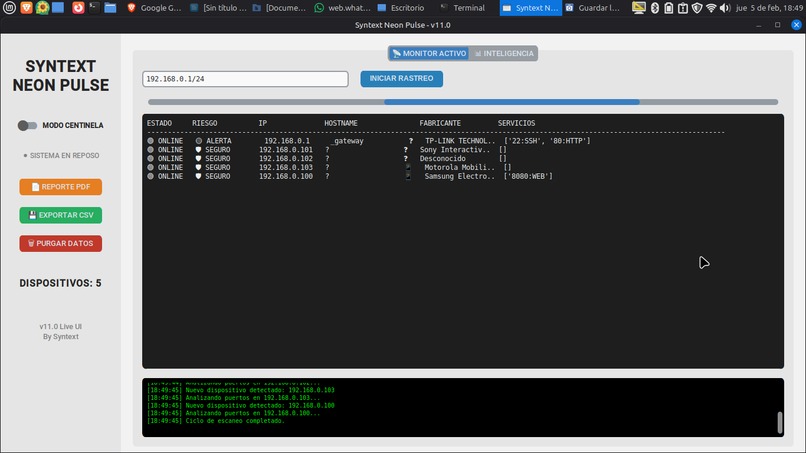Open the Linux Mint start menu
Image resolution: width=806 pixels, height=453 pixels.
click(x=9, y=8)
